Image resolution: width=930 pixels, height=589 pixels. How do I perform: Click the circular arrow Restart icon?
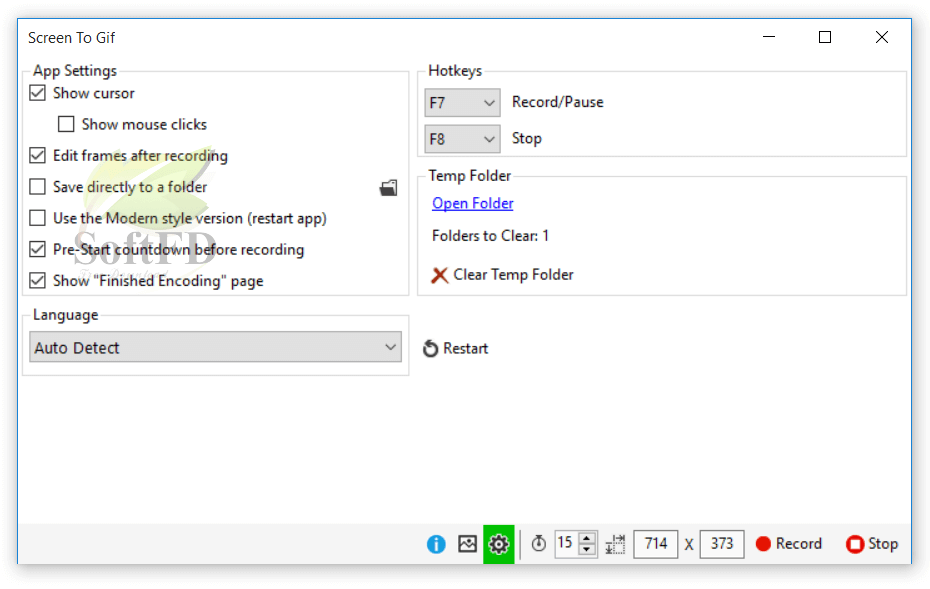tap(431, 349)
